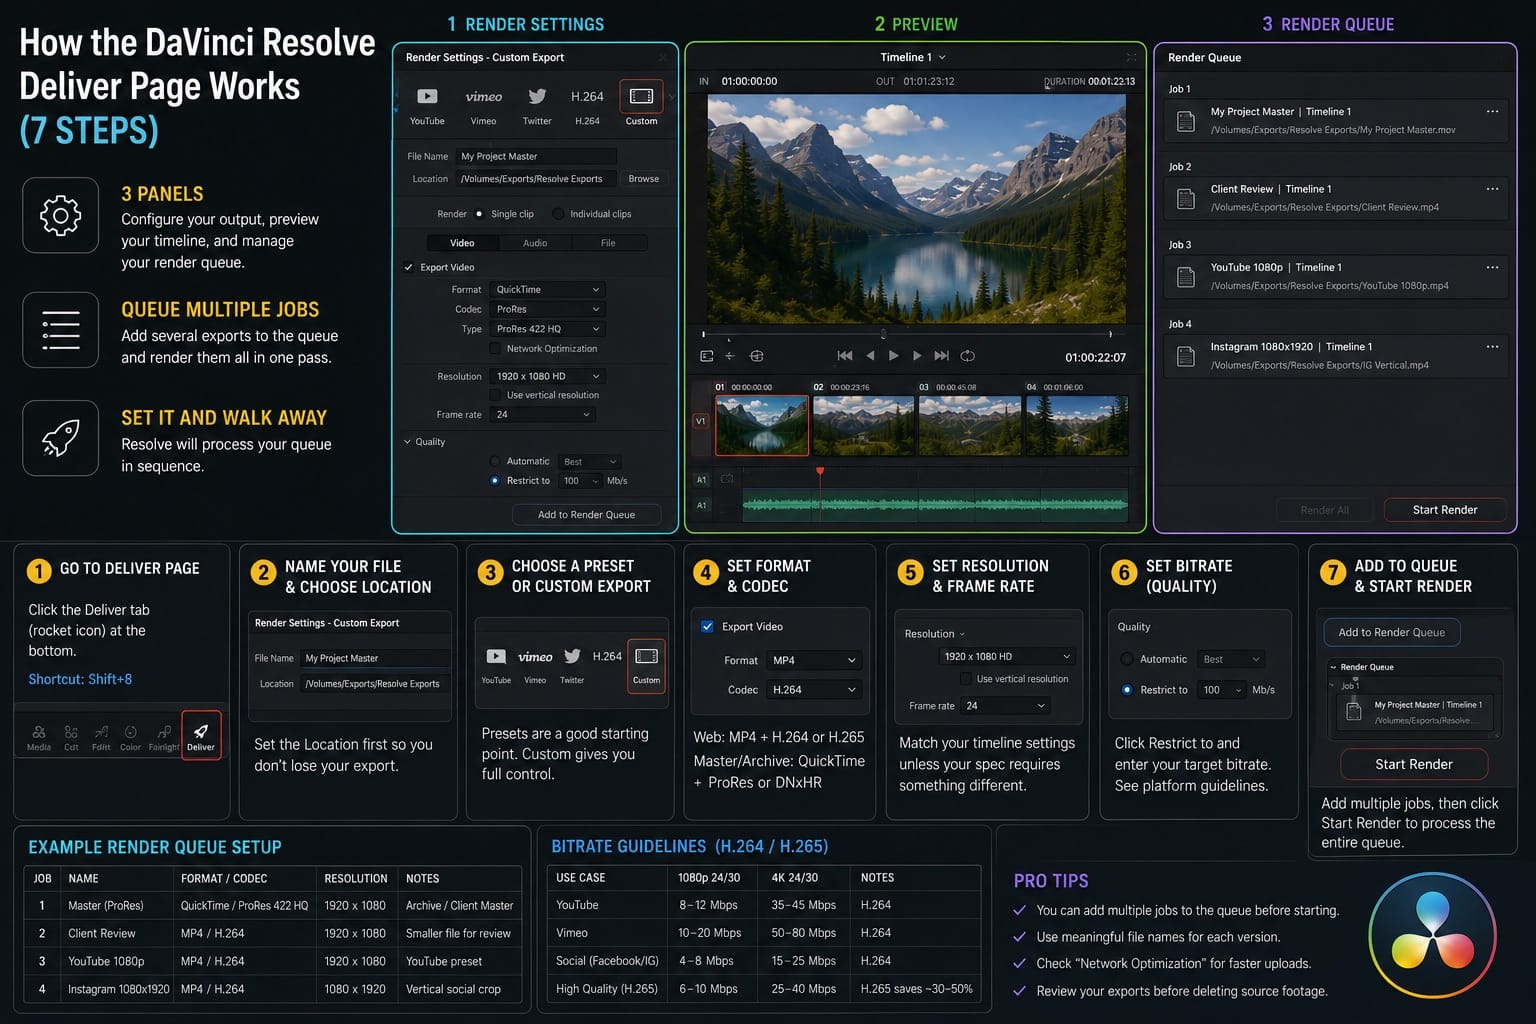Click the preview scrubber handle
Screen dimensions: 1536x1024
(x=883, y=334)
